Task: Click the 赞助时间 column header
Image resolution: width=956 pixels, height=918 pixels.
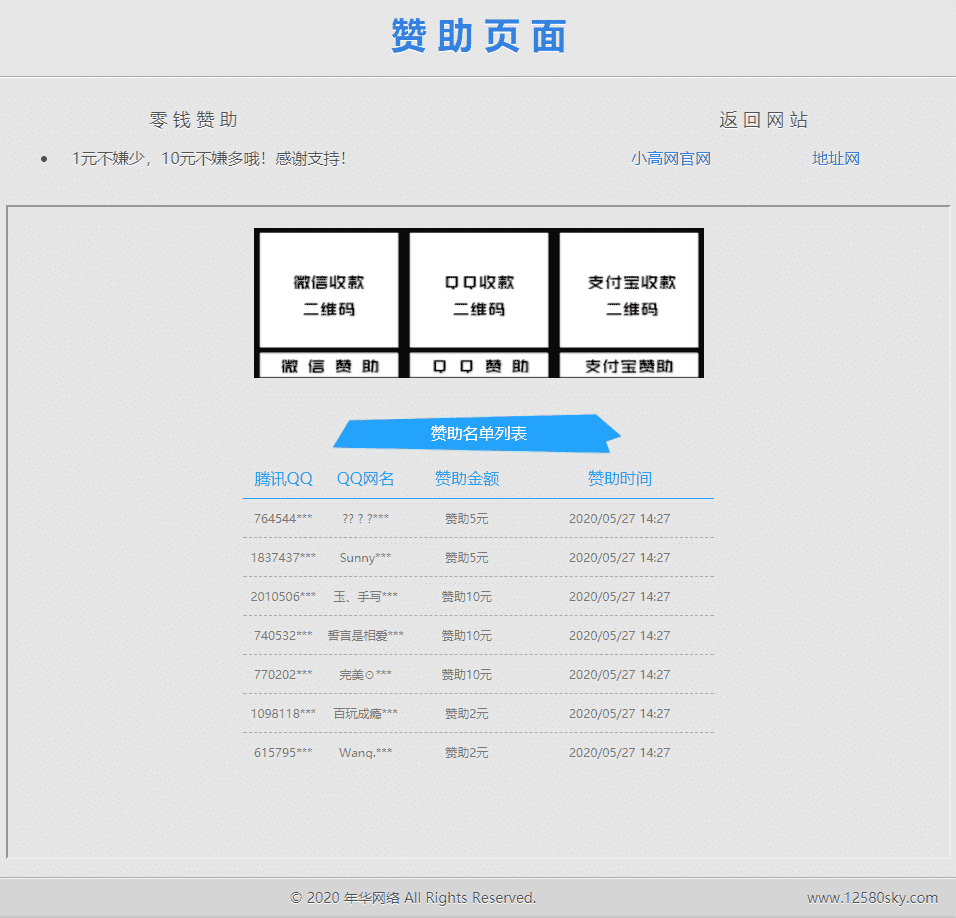Action: (x=619, y=479)
